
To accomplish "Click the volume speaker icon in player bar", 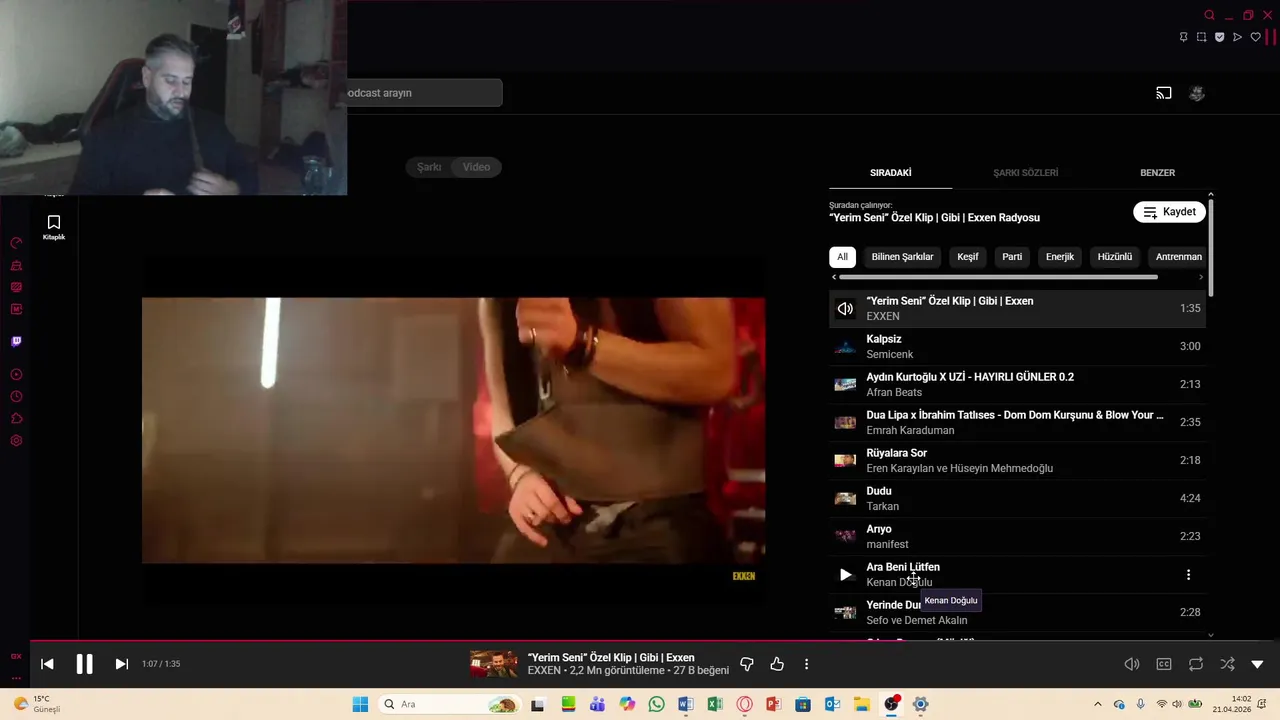I will point(1132,664).
